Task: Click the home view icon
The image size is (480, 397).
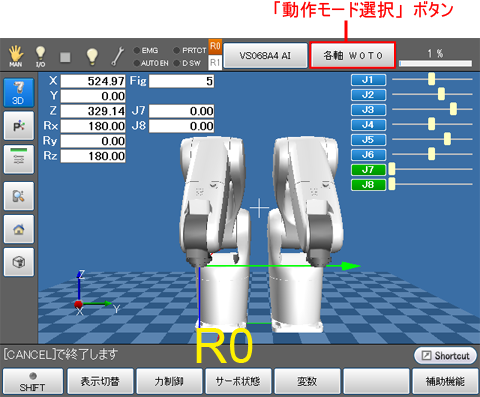Action: (19, 229)
